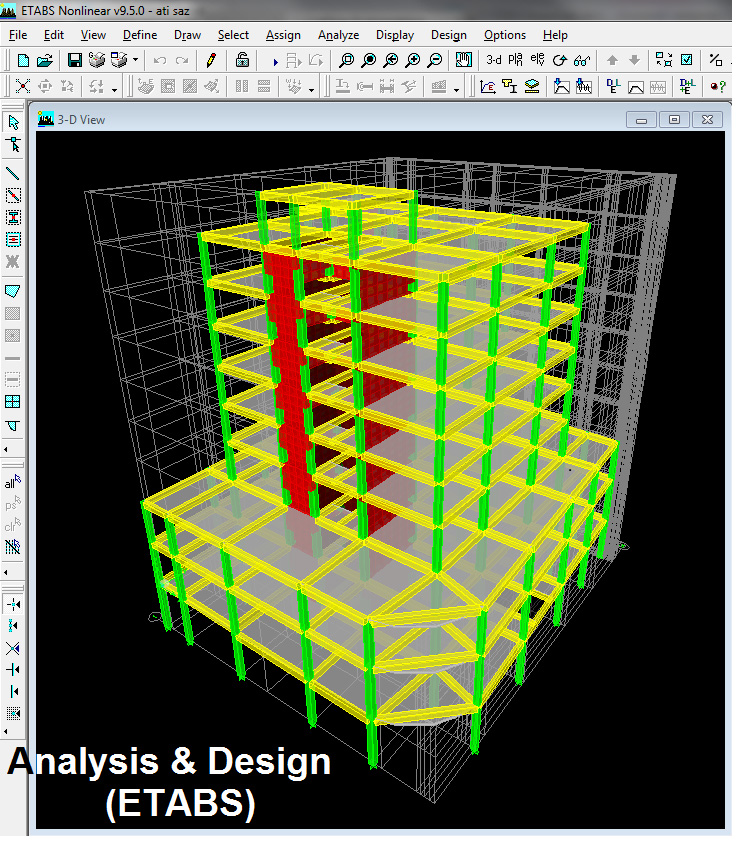Select the pointer selection tool

[x=13, y=122]
